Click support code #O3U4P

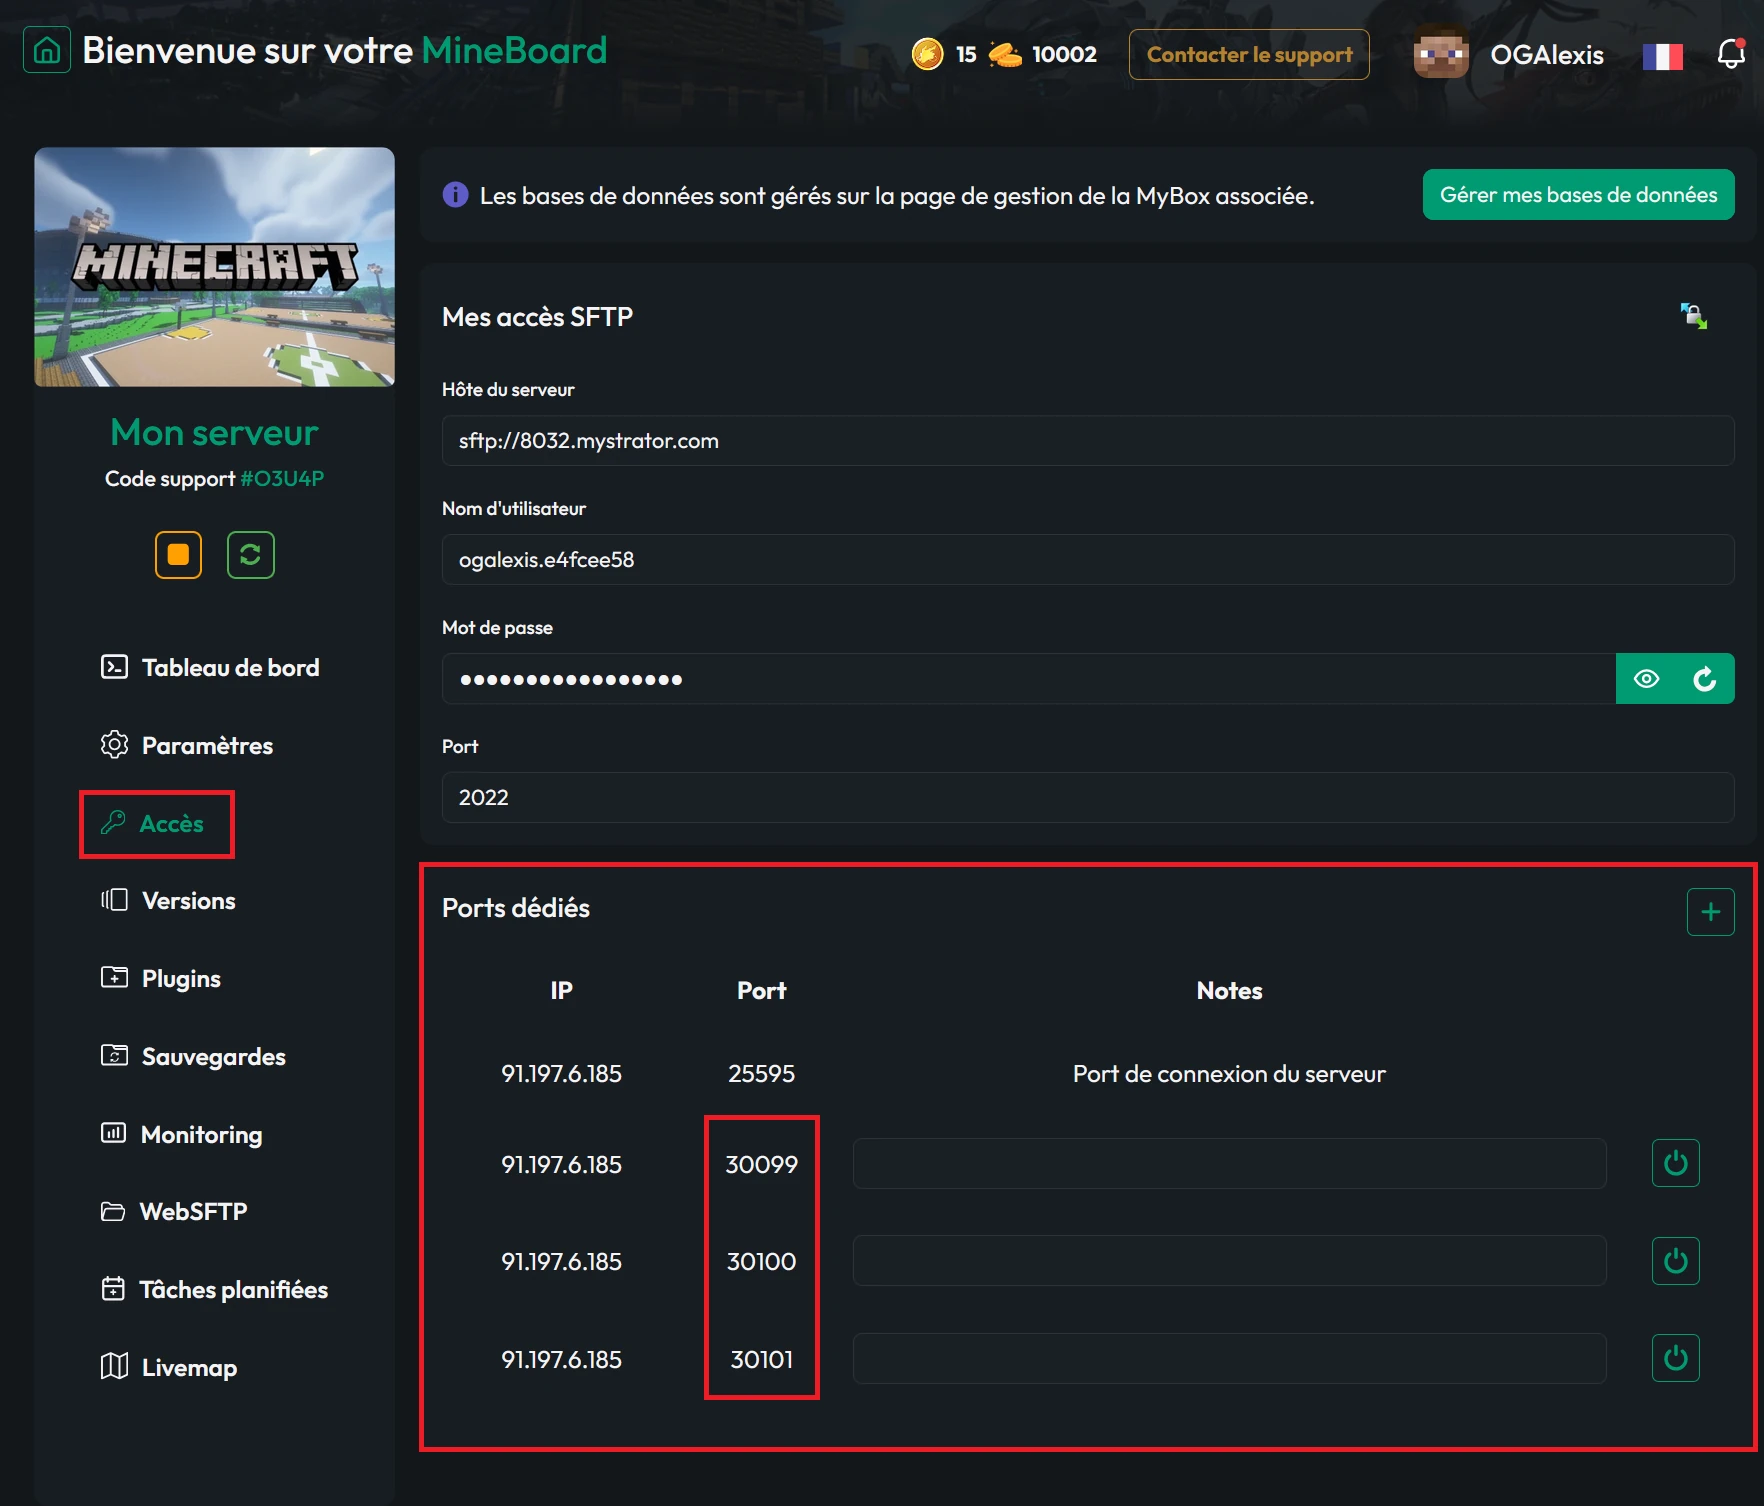click(x=282, y=478)
